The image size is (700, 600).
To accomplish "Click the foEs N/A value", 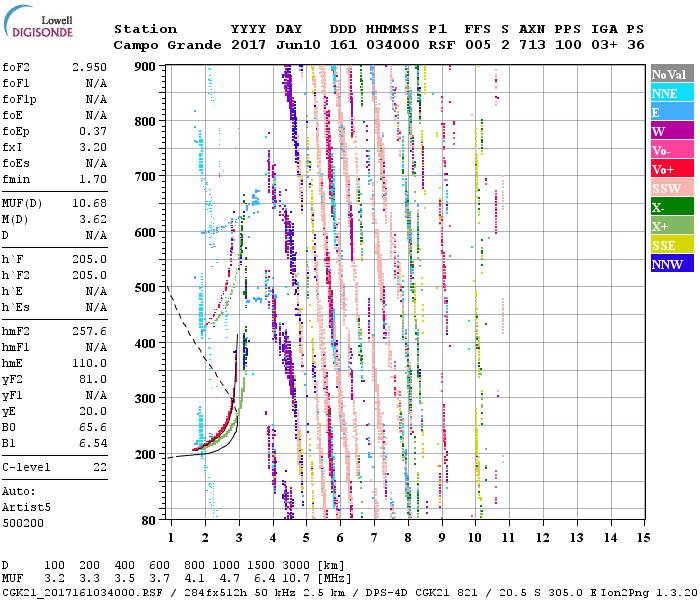I will 96,163.
